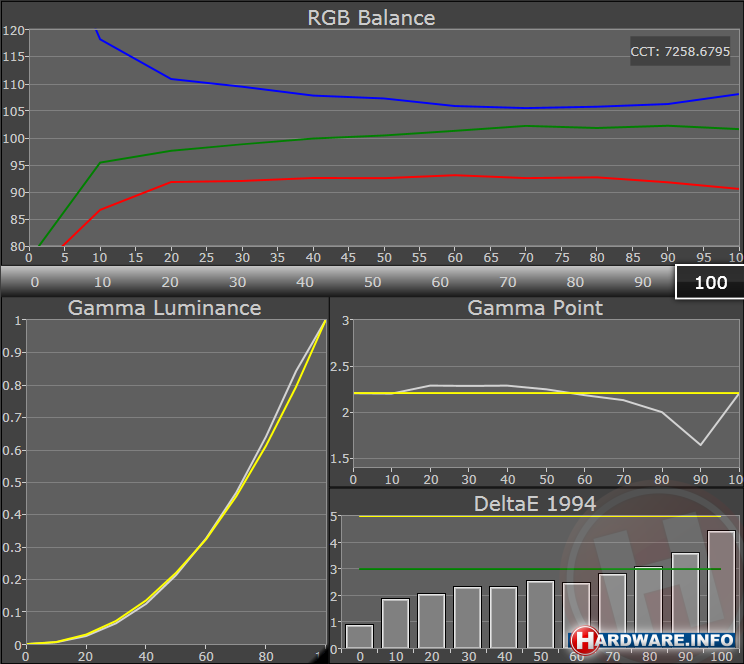Screen dimensions: 744x664
Task: Click the DeltaE bar for 50
Action: coord(540,615)
